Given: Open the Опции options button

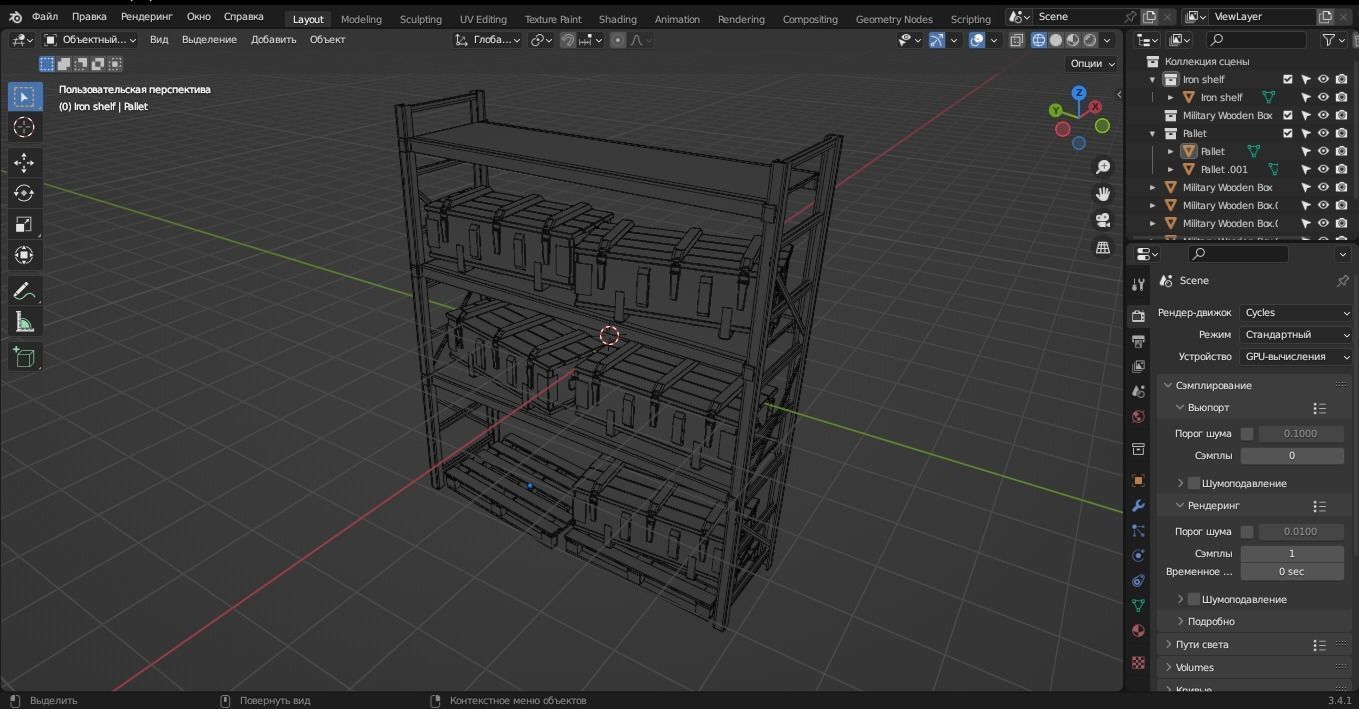Looking at the screenshot, I should 1093,63.
